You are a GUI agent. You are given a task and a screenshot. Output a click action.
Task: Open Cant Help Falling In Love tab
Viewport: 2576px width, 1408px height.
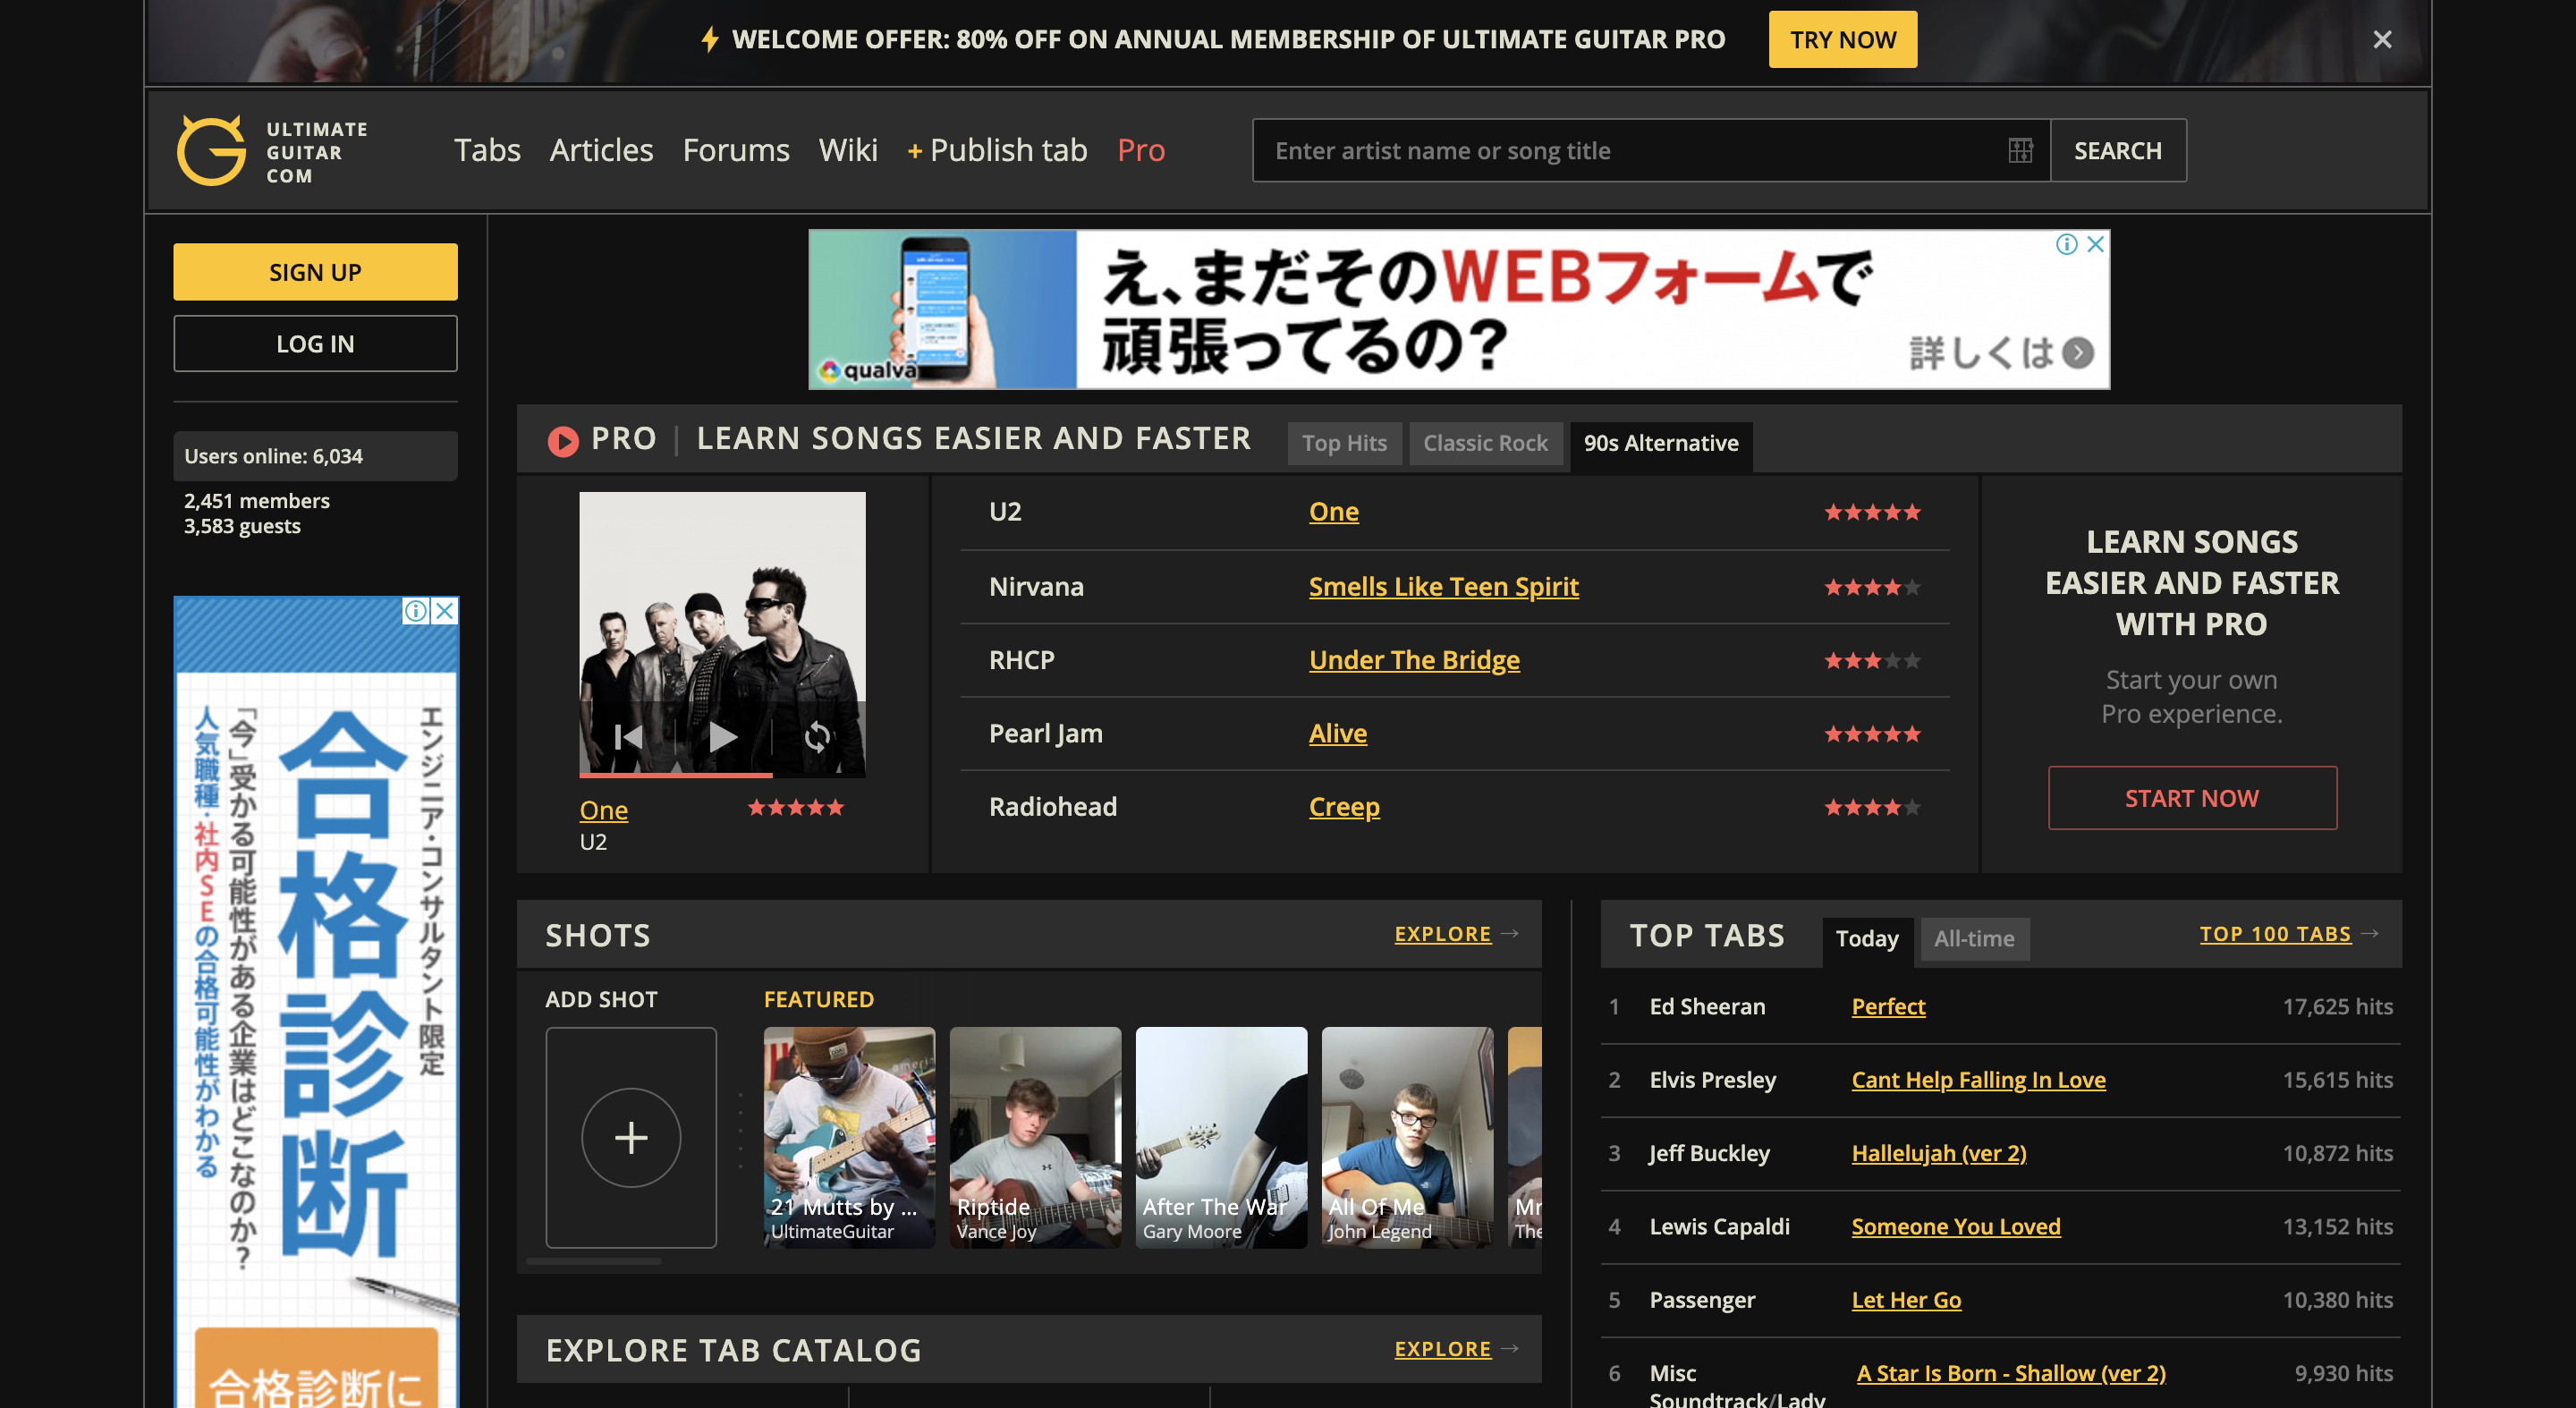(x=1978, y=1079)
